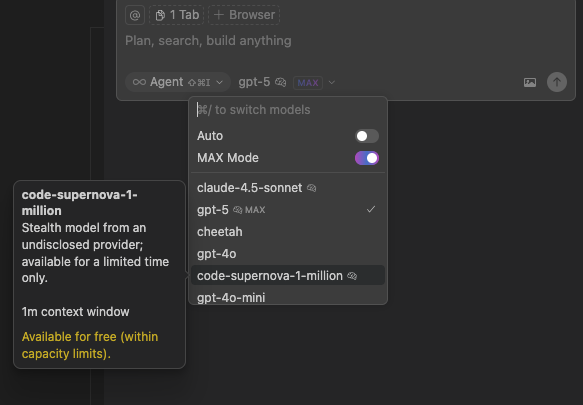The width and height of the screenshot is (583, 405).
Task: Click the bold tooltip title code-supernova-1-million
Action: 80,203
